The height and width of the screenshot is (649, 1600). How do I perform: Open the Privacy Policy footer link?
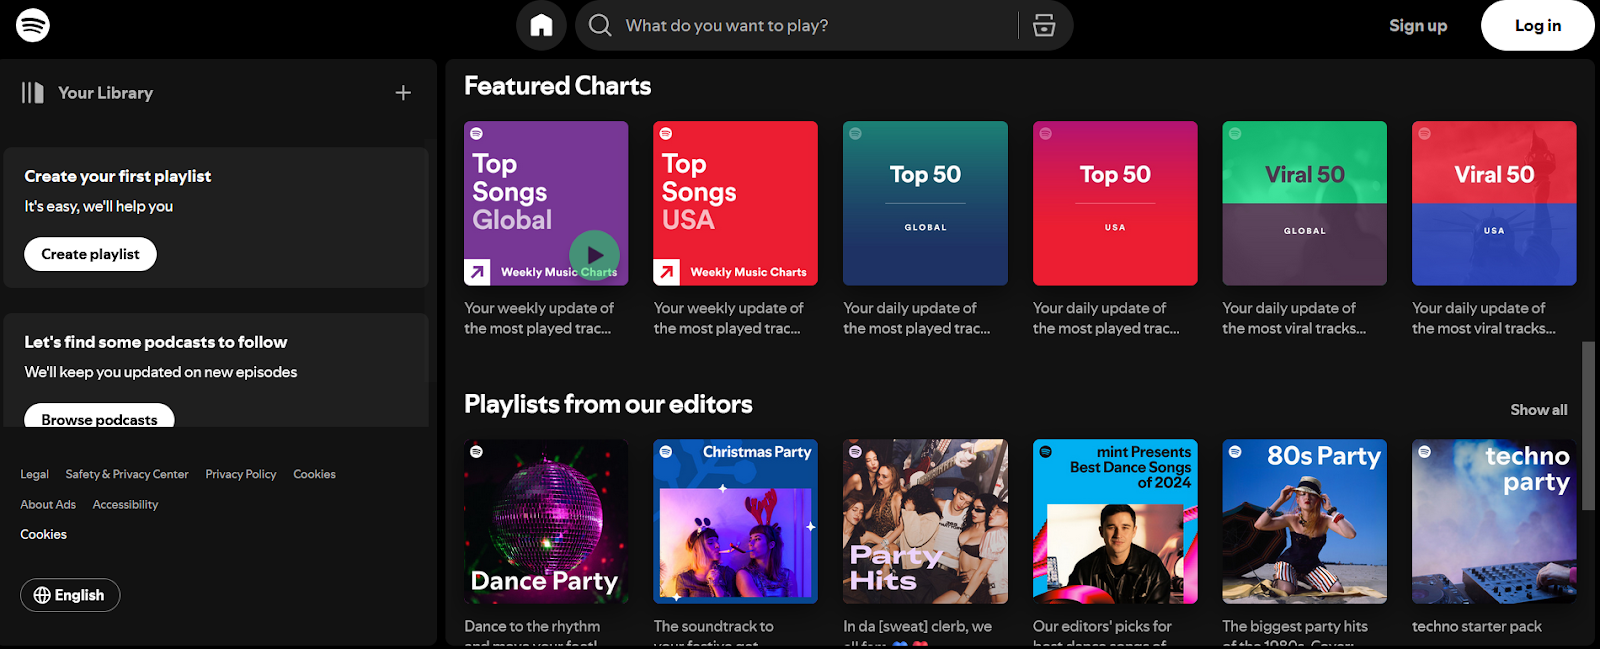(x=241, y=474)
